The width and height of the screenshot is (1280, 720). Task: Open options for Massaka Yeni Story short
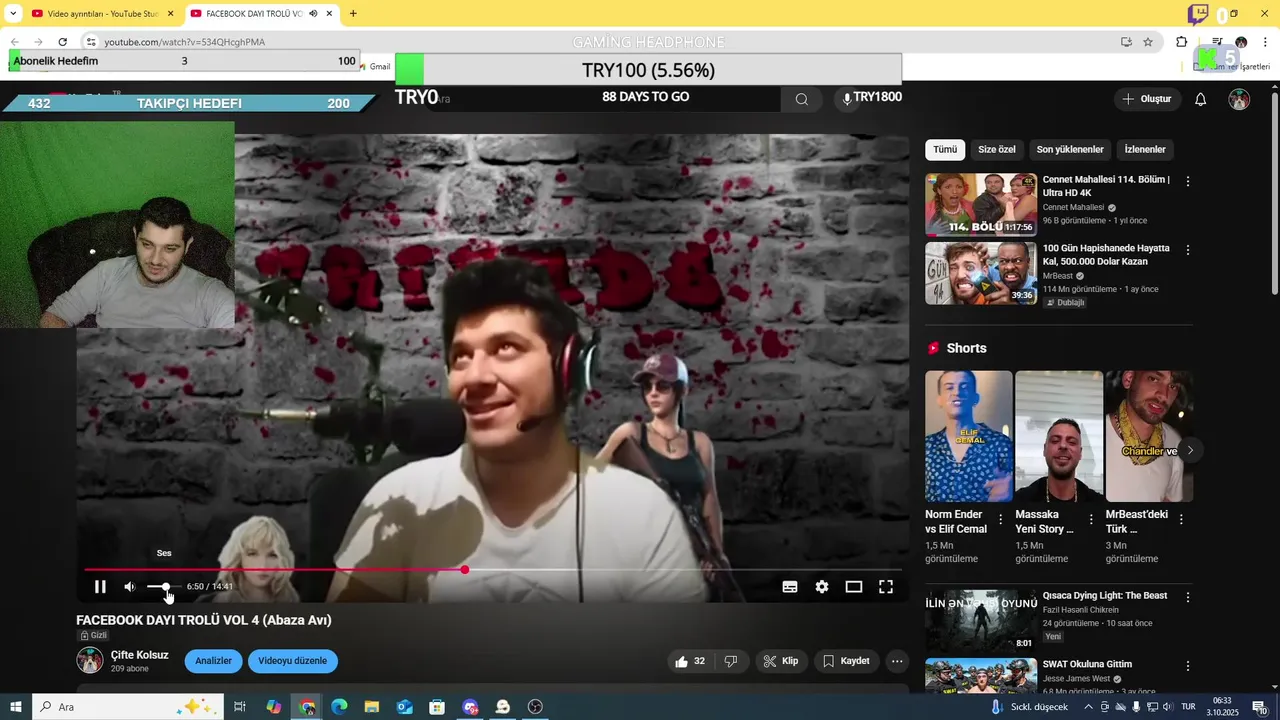(x=1091, y=520)
